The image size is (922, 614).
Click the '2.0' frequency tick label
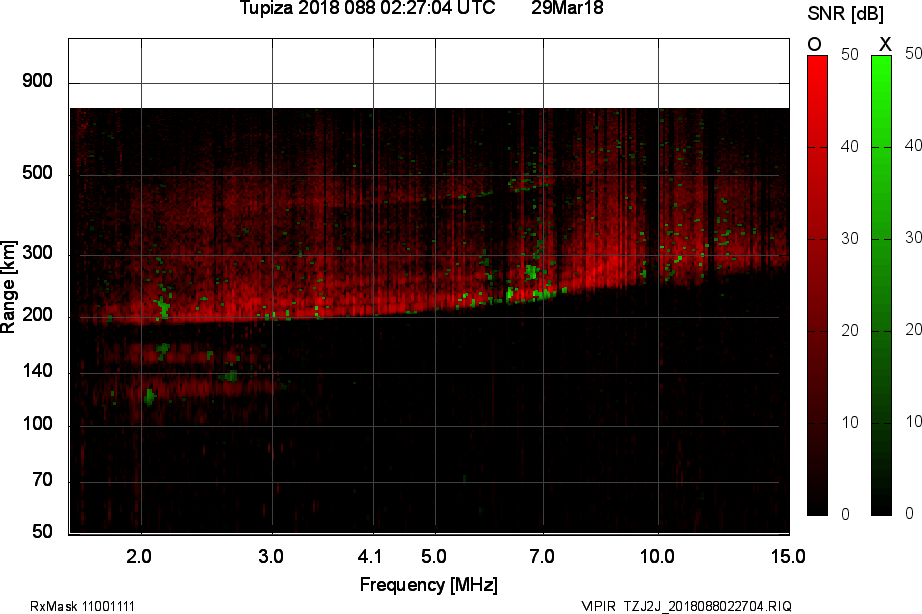(x=139, y=556)
